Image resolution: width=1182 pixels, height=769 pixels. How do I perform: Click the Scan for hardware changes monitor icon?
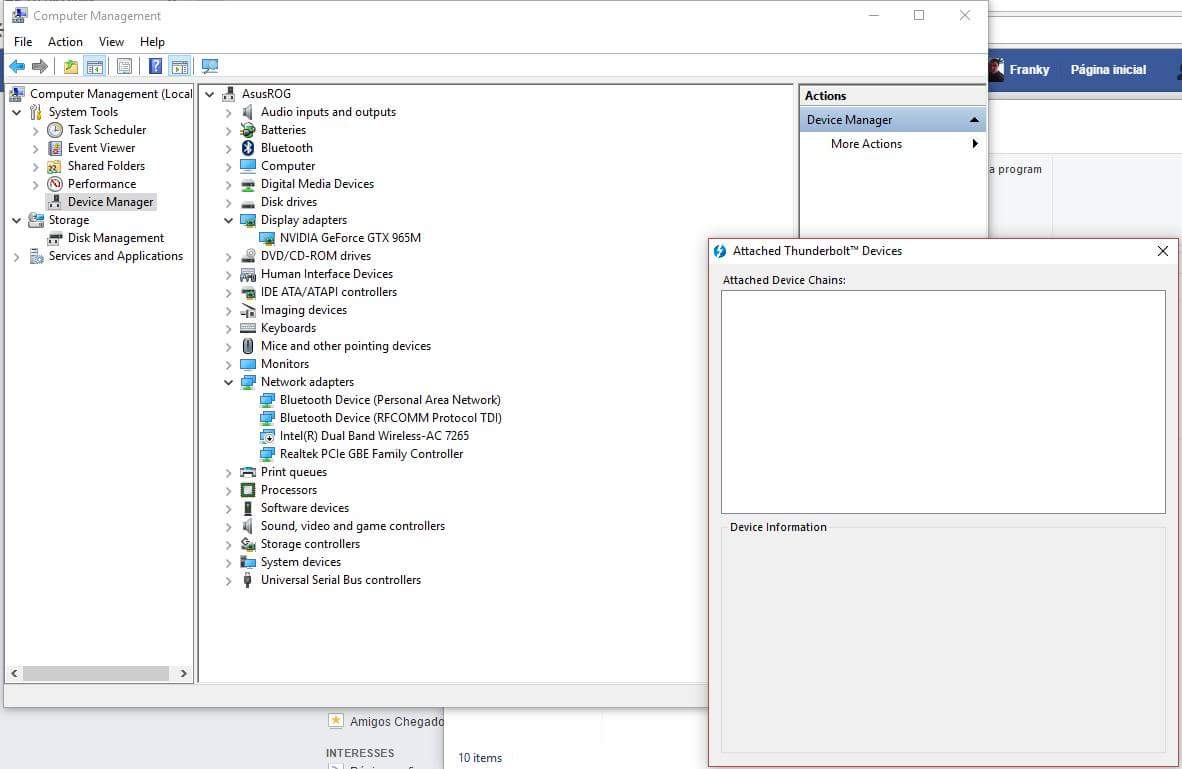[x=210, y=66]
